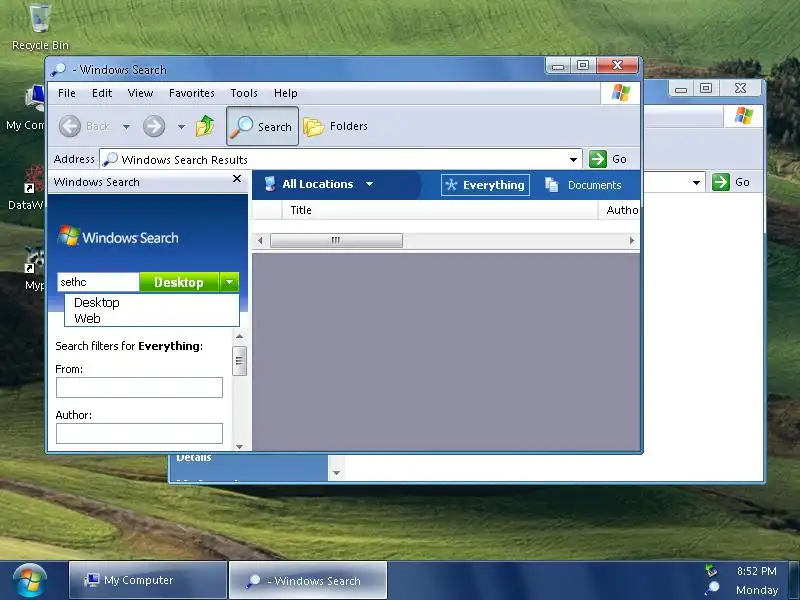The height and width of the screenshot is (600, 800).
Task: Choose Desktop from the scope list
Action: (96, 303)
